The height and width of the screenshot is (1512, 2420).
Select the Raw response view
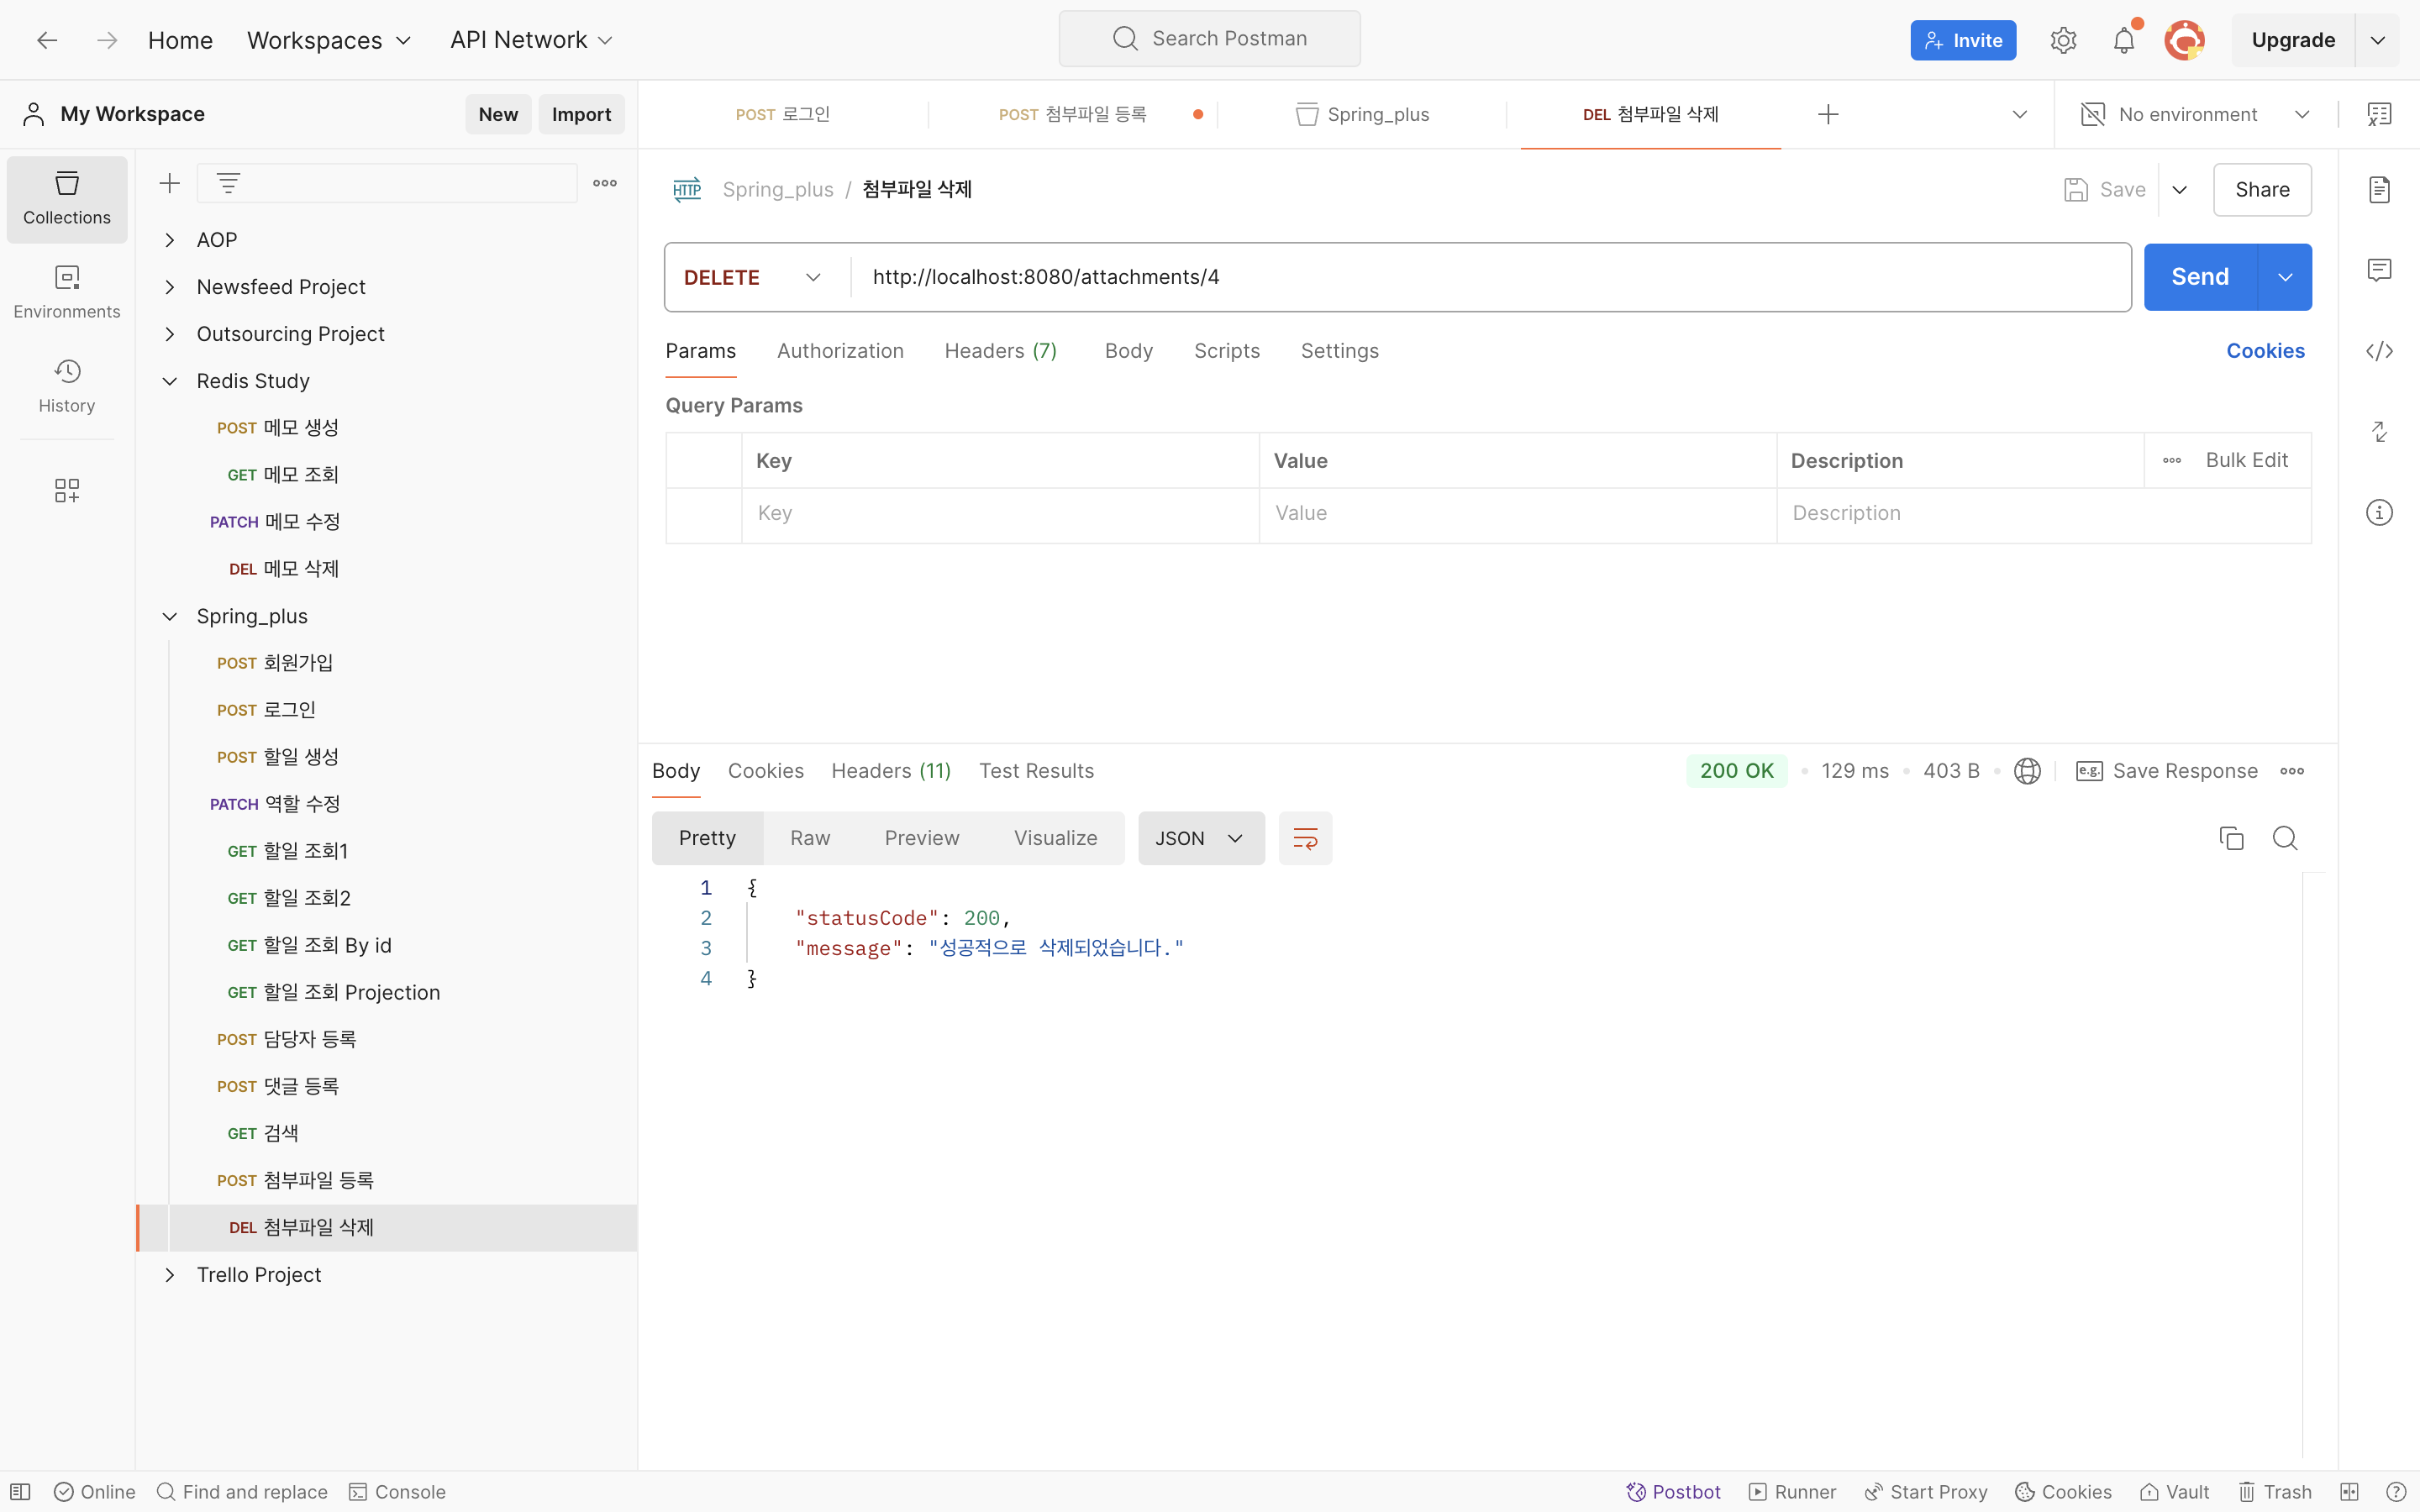pyautogui.click(x=810, y=838)
